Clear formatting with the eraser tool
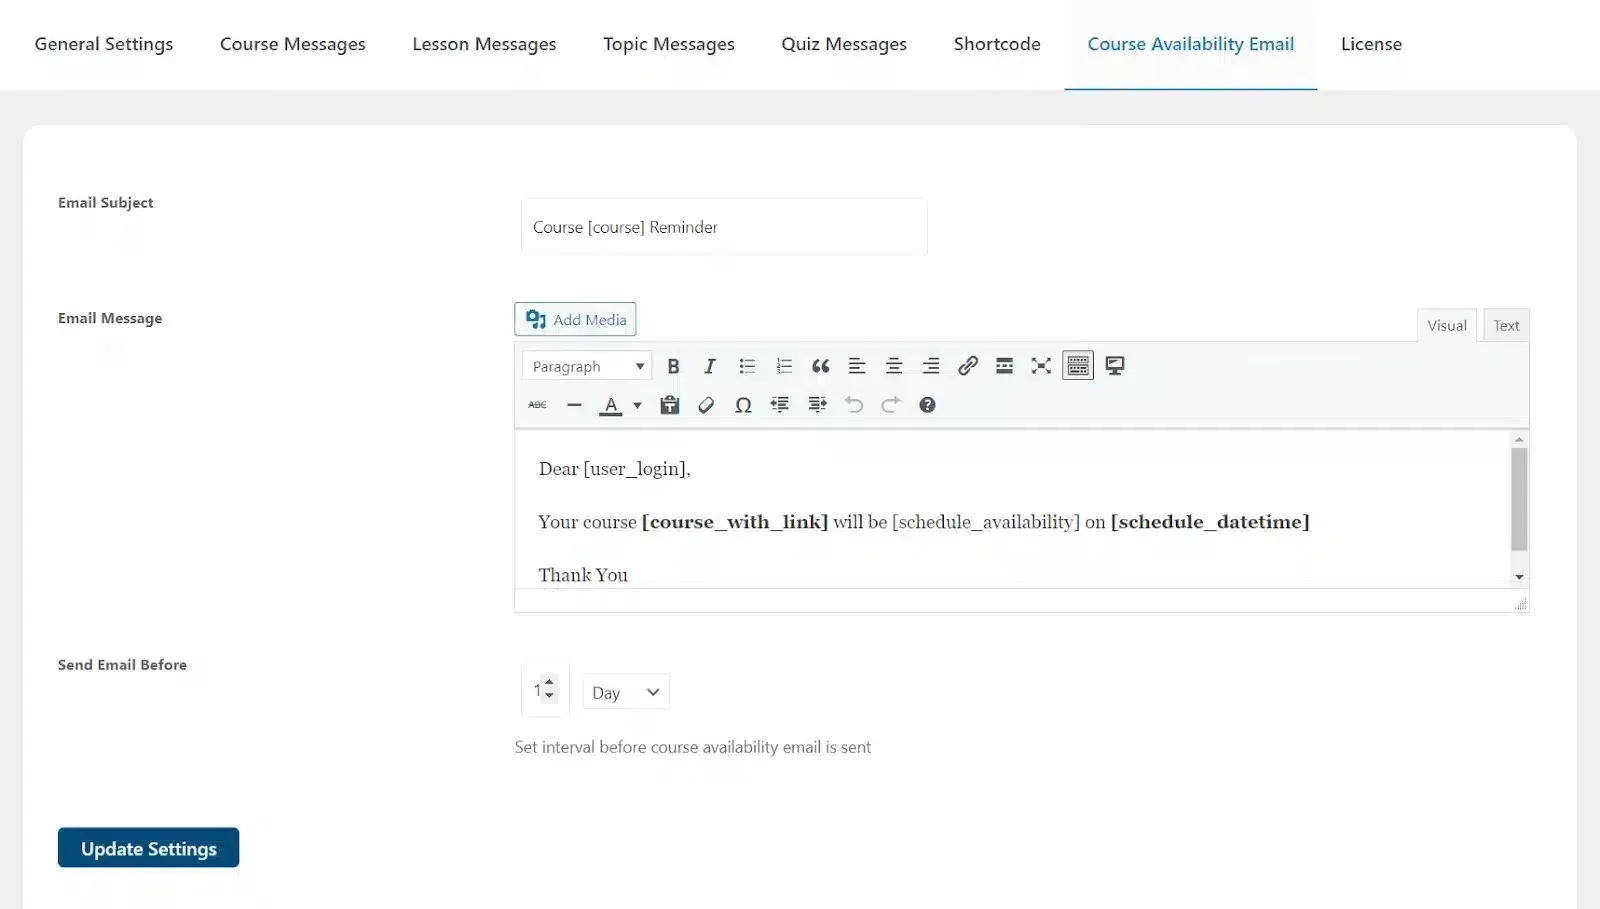The height and width of the screenshot is (909, 1600). coord(706,405)
